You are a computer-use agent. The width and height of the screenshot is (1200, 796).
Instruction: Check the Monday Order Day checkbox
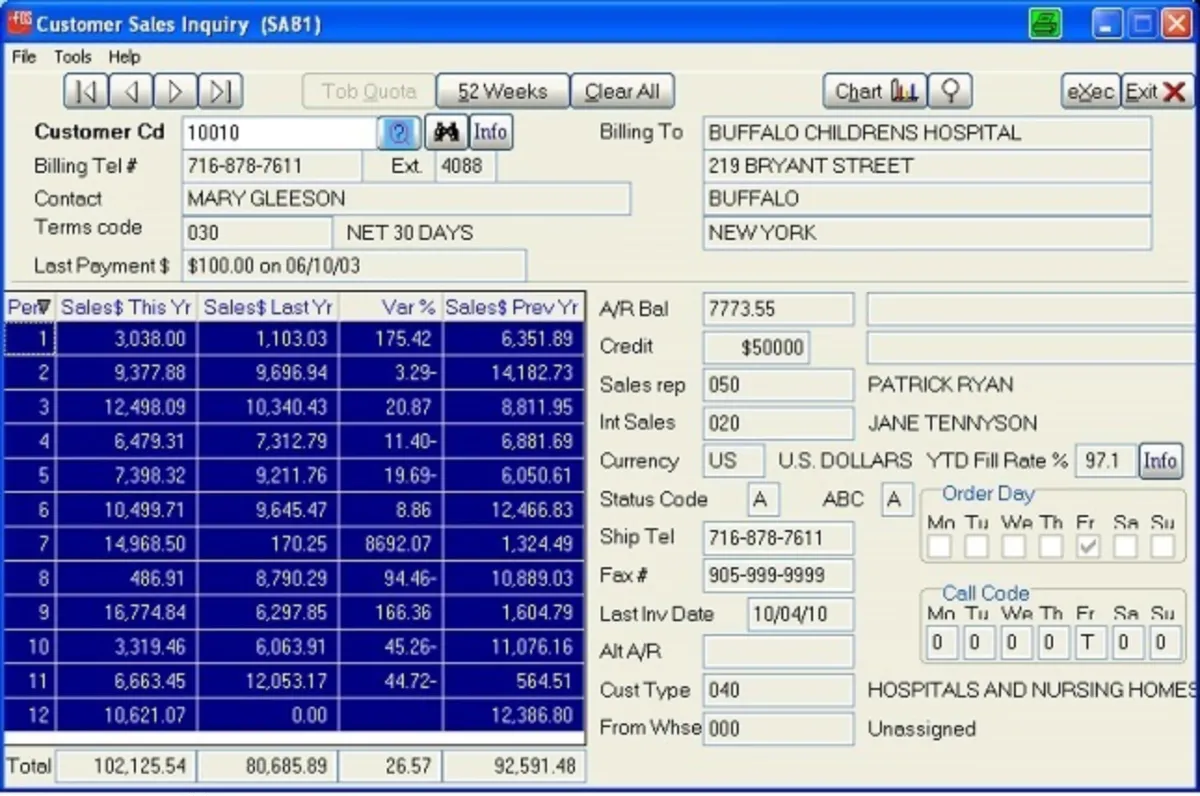(939, 546)
